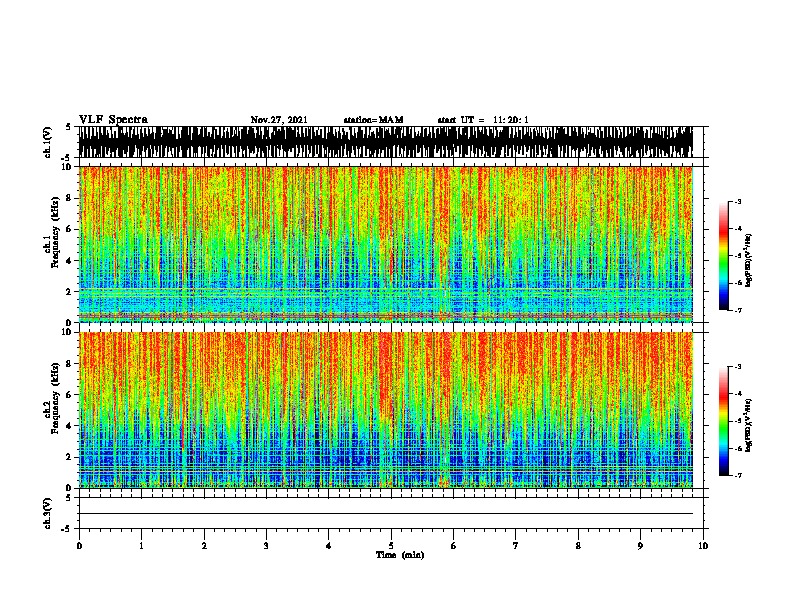Click time axis tick label "5" below ch.3

(x=391, y=546)
